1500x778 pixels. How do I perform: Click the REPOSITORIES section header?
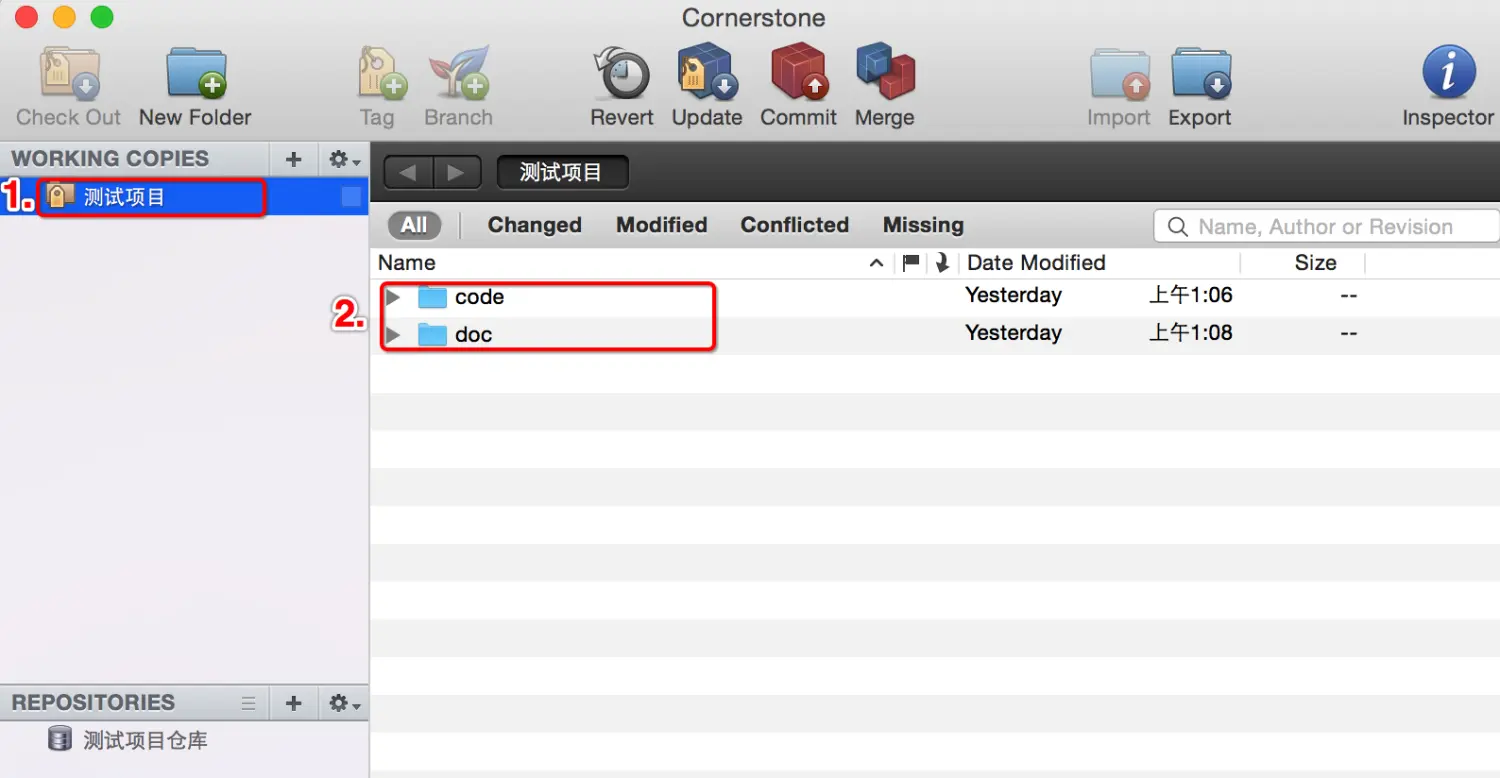pos(93,703)
